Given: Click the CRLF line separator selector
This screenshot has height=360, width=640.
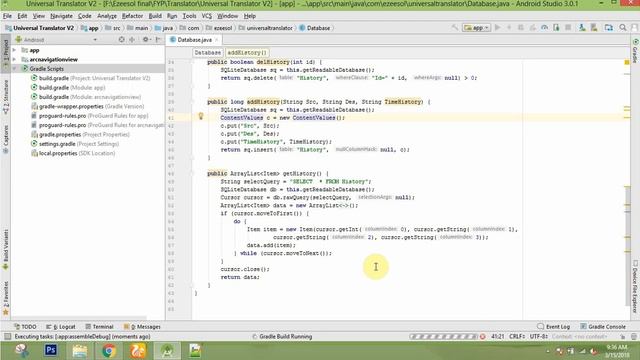Looking at the screenshot, I should [517, 336].
